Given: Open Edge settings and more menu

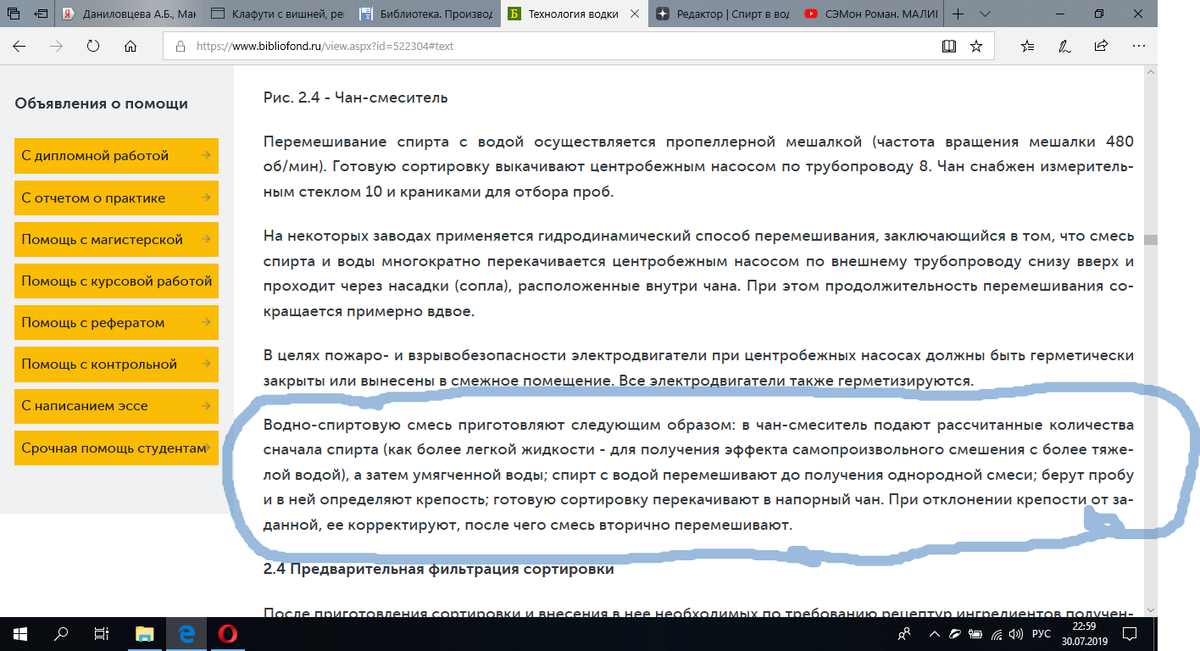Looking at the screenshot, I should (x=1138, y=46).
